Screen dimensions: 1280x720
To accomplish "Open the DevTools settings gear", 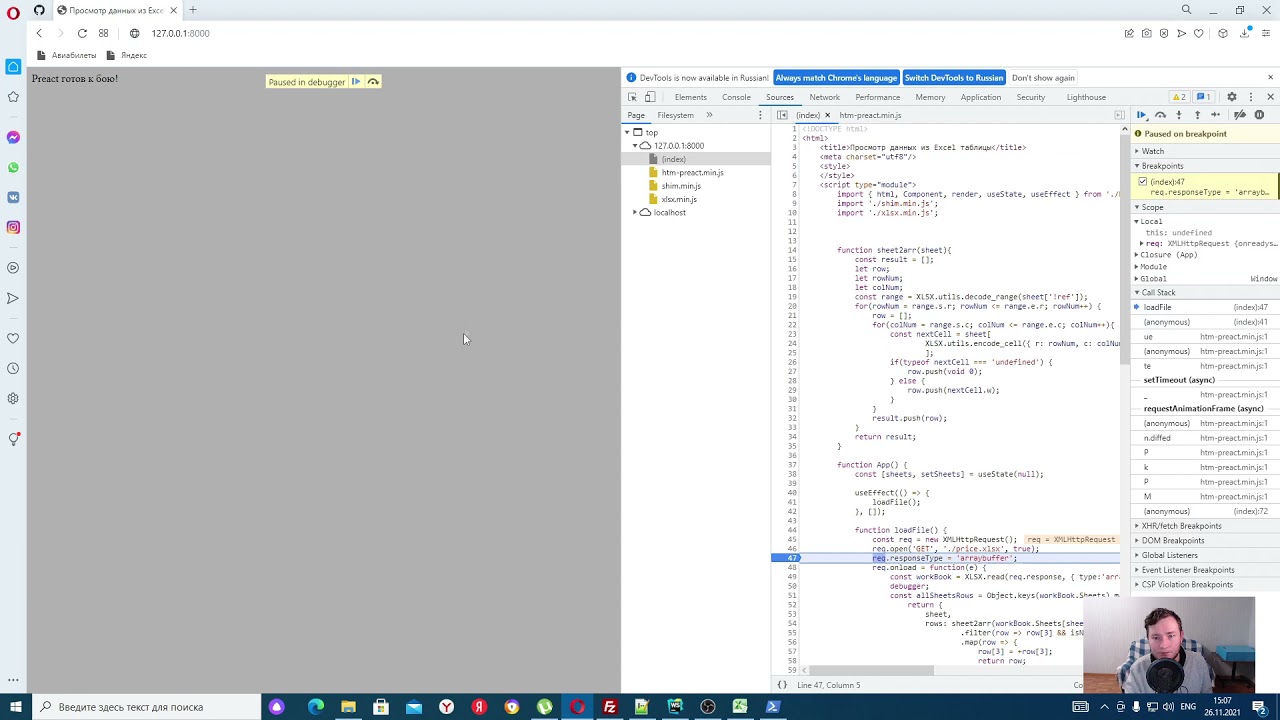I will pyautogui.click(x=1232, y=97).
